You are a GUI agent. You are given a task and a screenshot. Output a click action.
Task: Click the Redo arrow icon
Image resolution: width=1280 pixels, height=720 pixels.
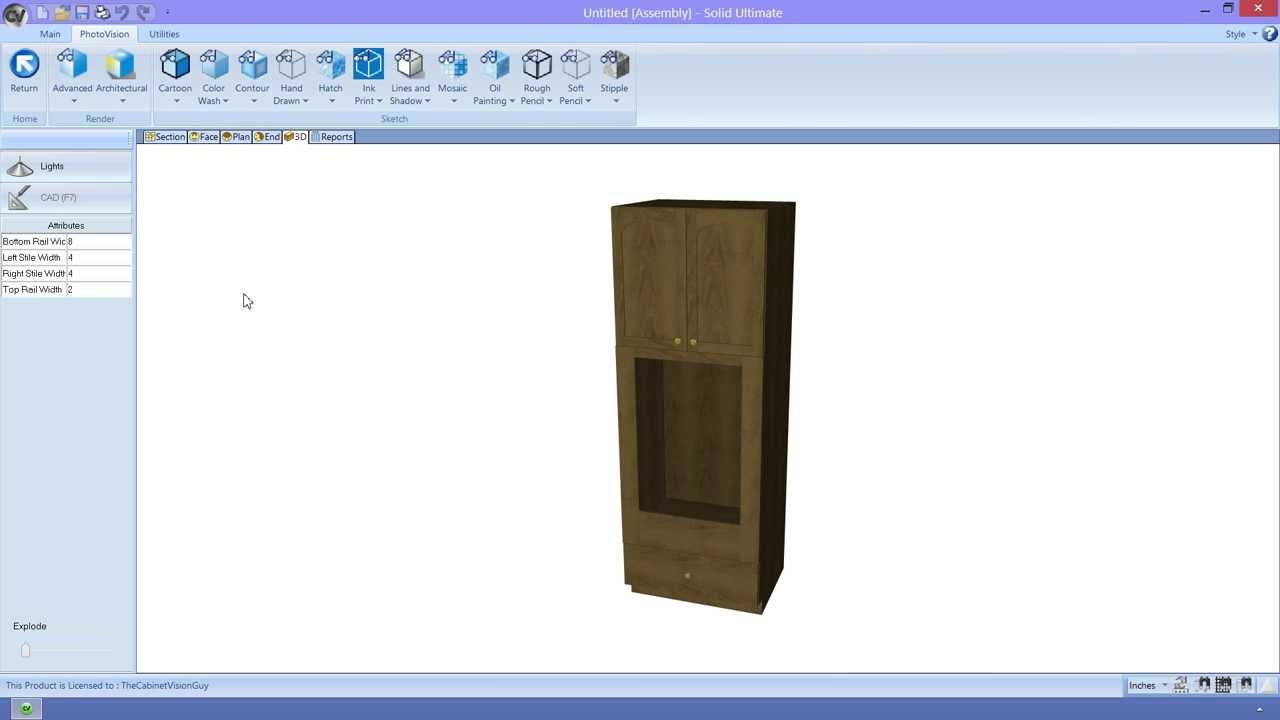point(143,12)
